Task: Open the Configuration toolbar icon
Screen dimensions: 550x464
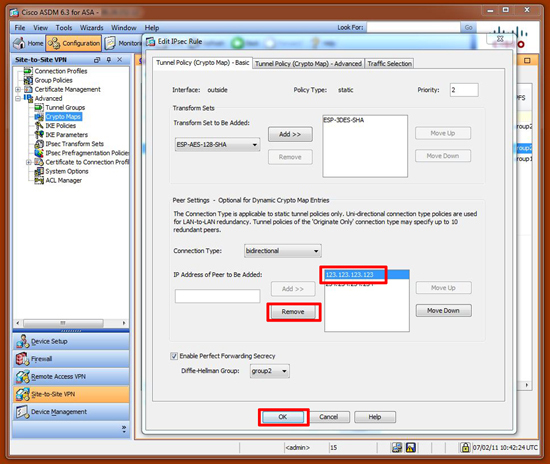Action: (x=54, y=43)
